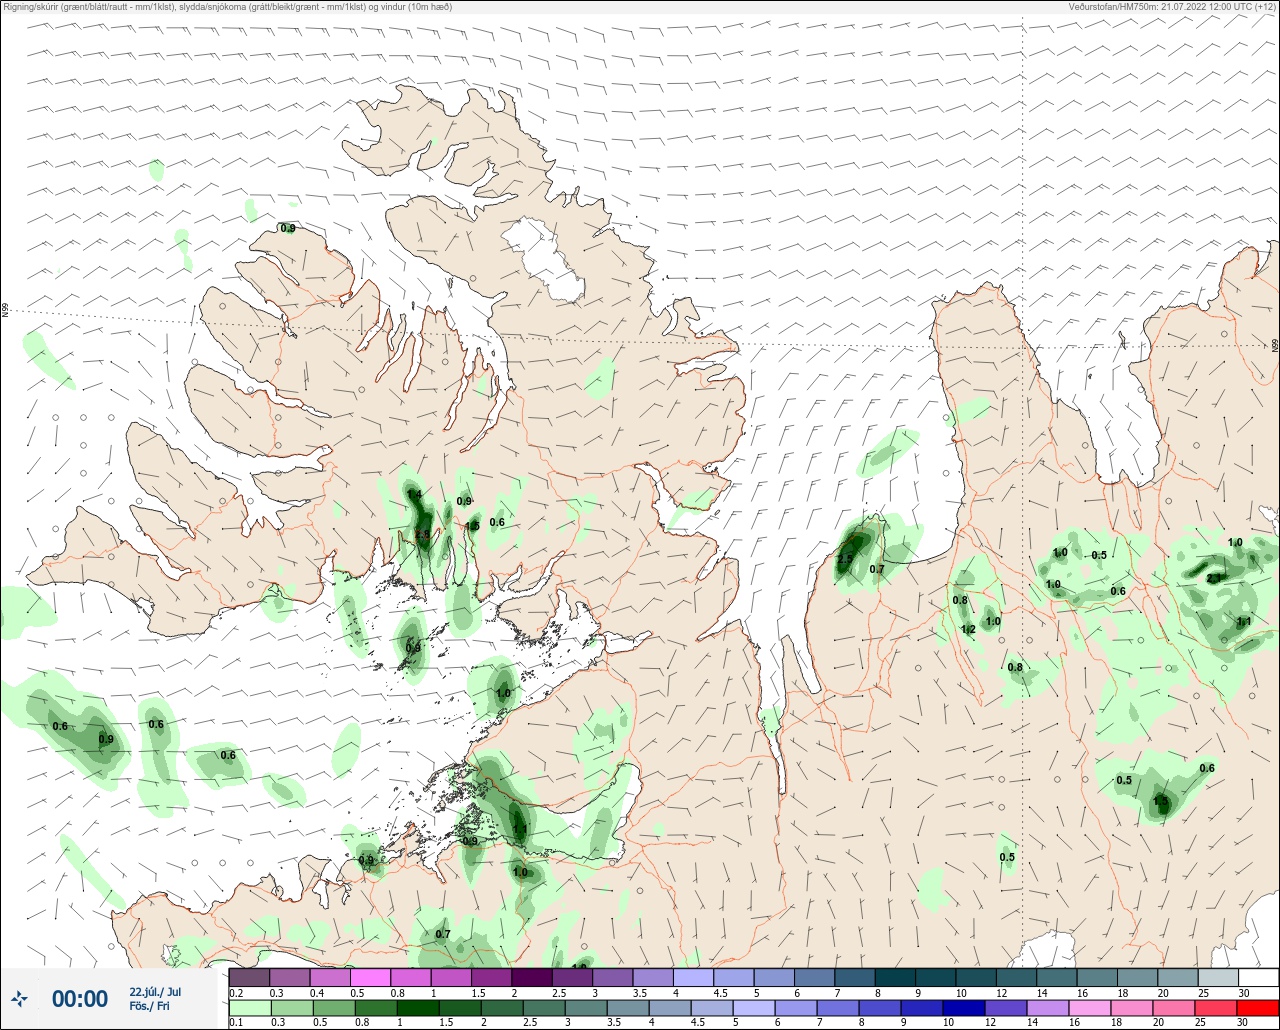Select the 00:00 forecast time display

pos(80,998)
